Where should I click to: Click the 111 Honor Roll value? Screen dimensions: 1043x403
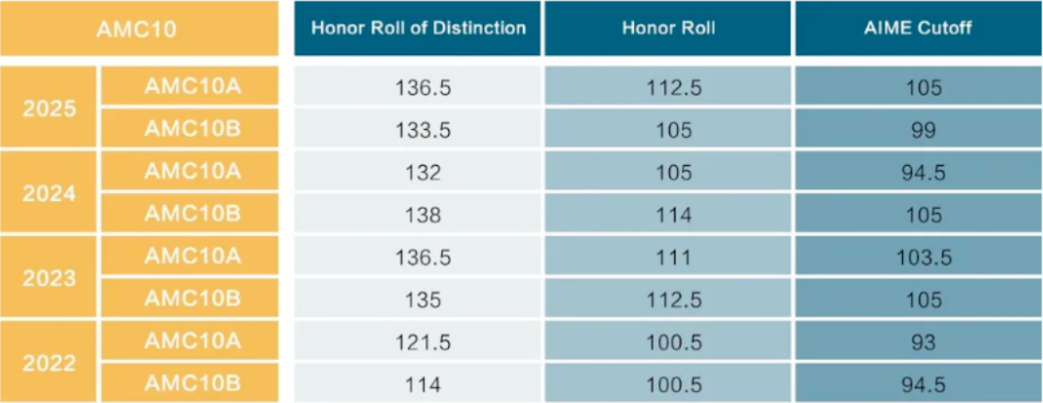point(669,256)
